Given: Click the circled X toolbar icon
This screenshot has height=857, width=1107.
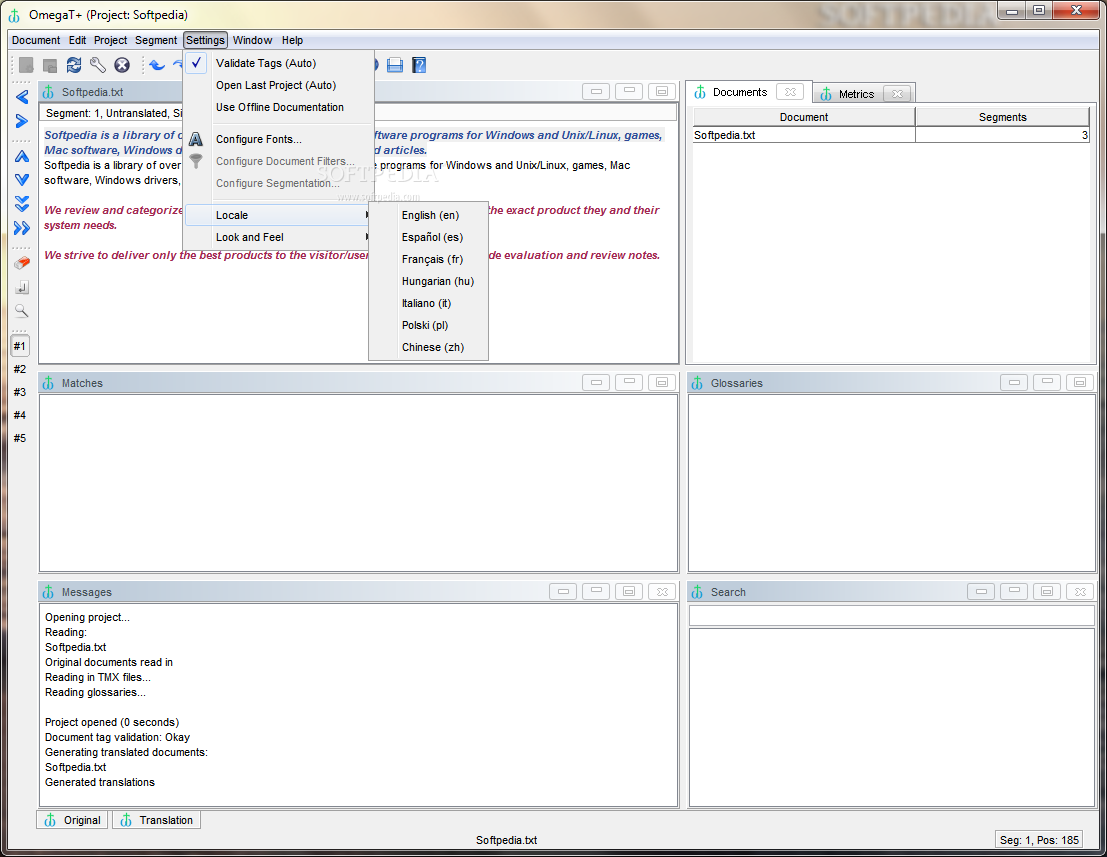Looking at the screenshot, I should pos(122,65).
